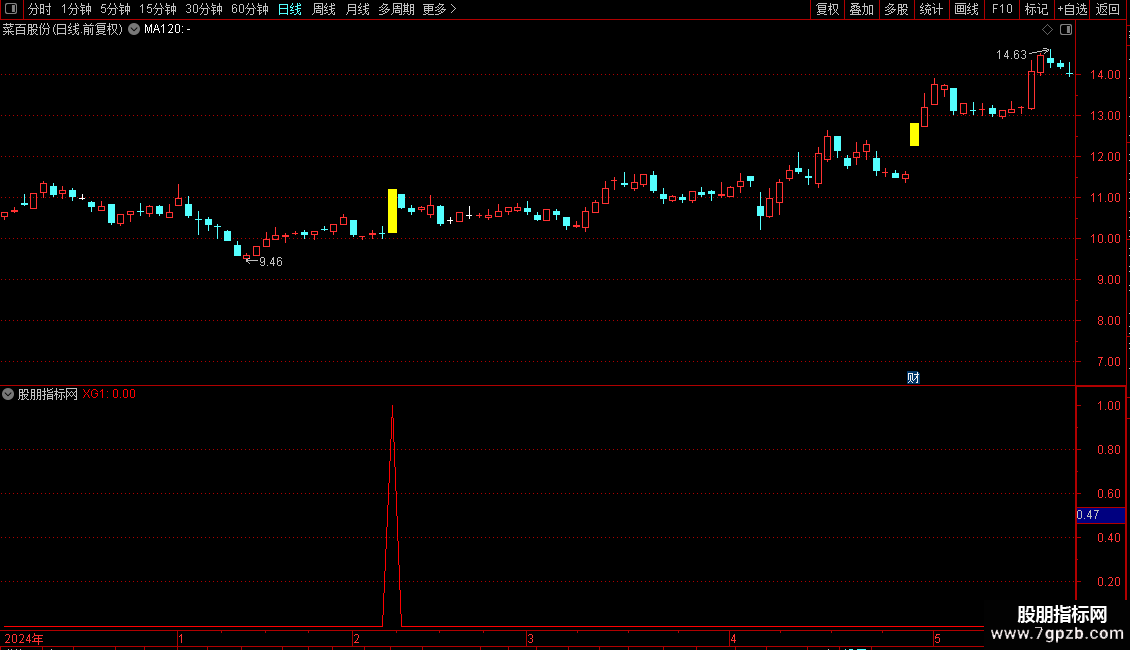Expand the 更多 periods menu
1130x650 pixels.
pyautogui.click(x=440, y=9)
